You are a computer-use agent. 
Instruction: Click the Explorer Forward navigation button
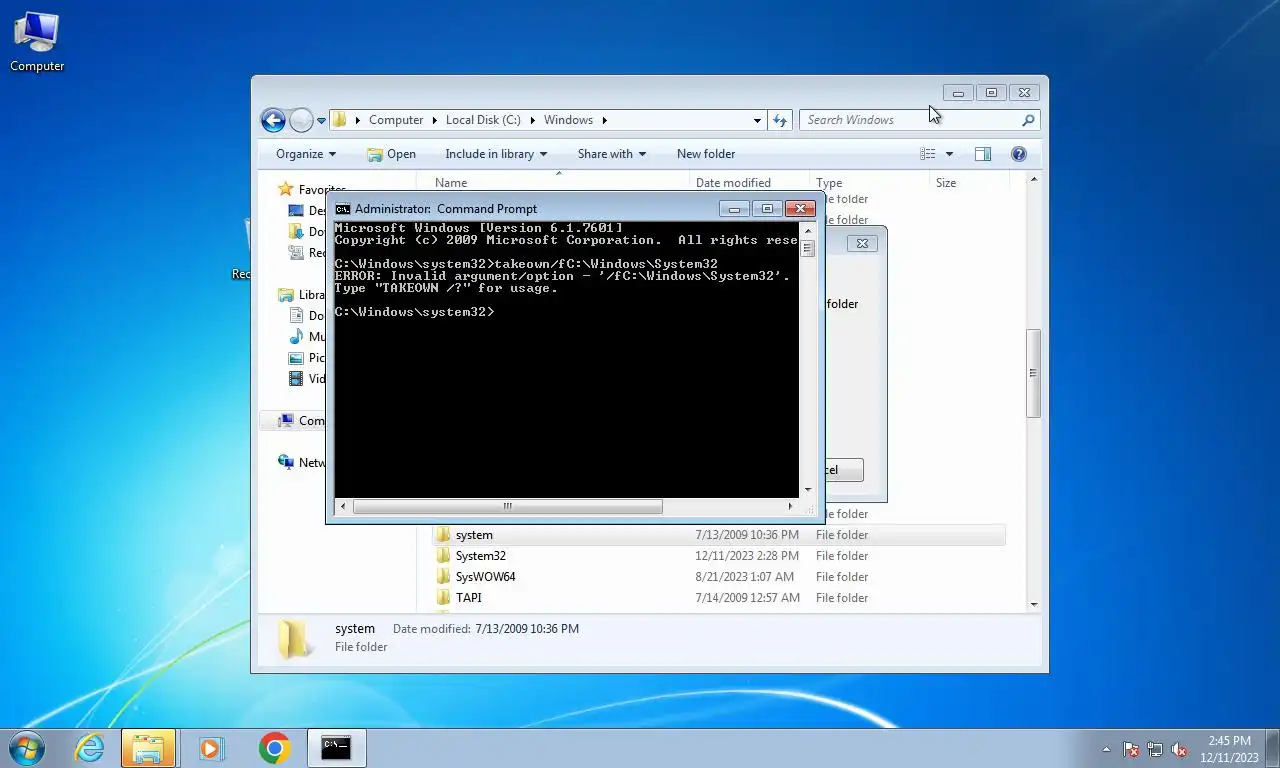[301, 120]
